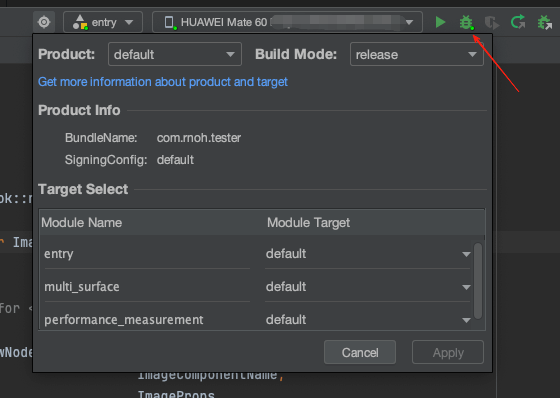Click the Module Target column header

309,223
